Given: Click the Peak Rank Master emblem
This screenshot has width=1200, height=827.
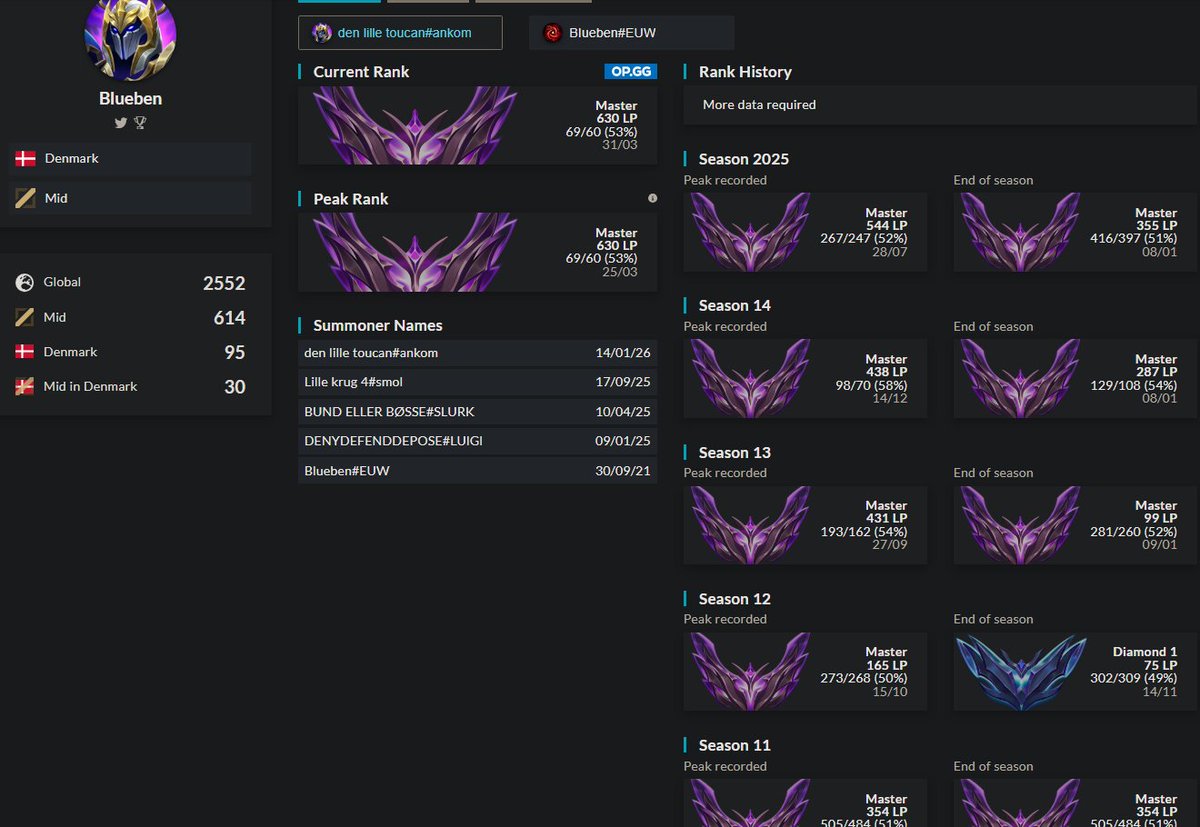Looking at the screenshot, I should click(415, 253).
